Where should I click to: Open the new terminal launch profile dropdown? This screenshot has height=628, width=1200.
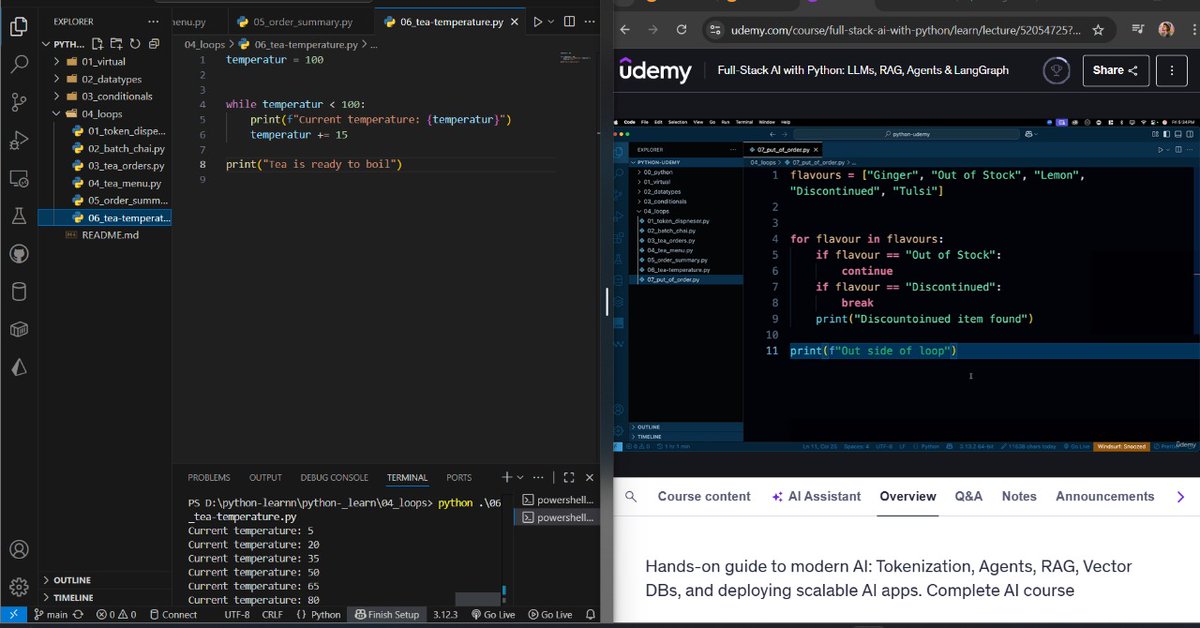(x=520, y=477)
